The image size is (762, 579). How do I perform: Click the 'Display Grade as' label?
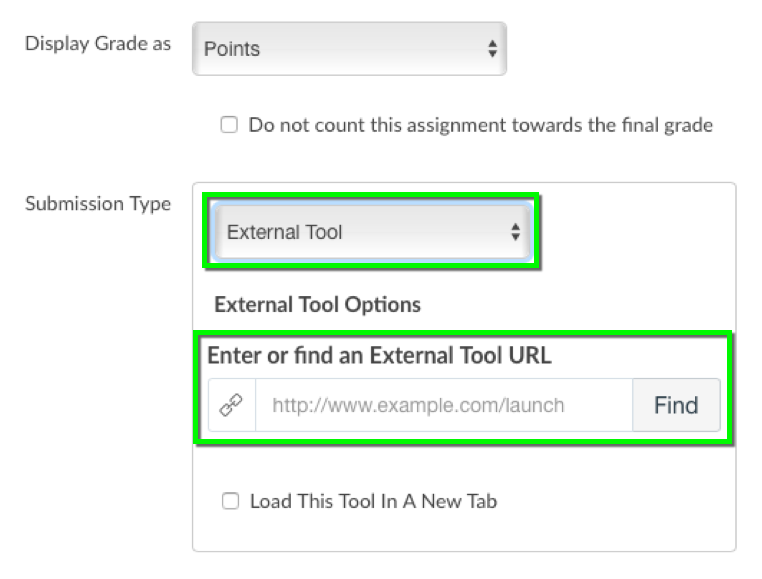pos(98,44)
